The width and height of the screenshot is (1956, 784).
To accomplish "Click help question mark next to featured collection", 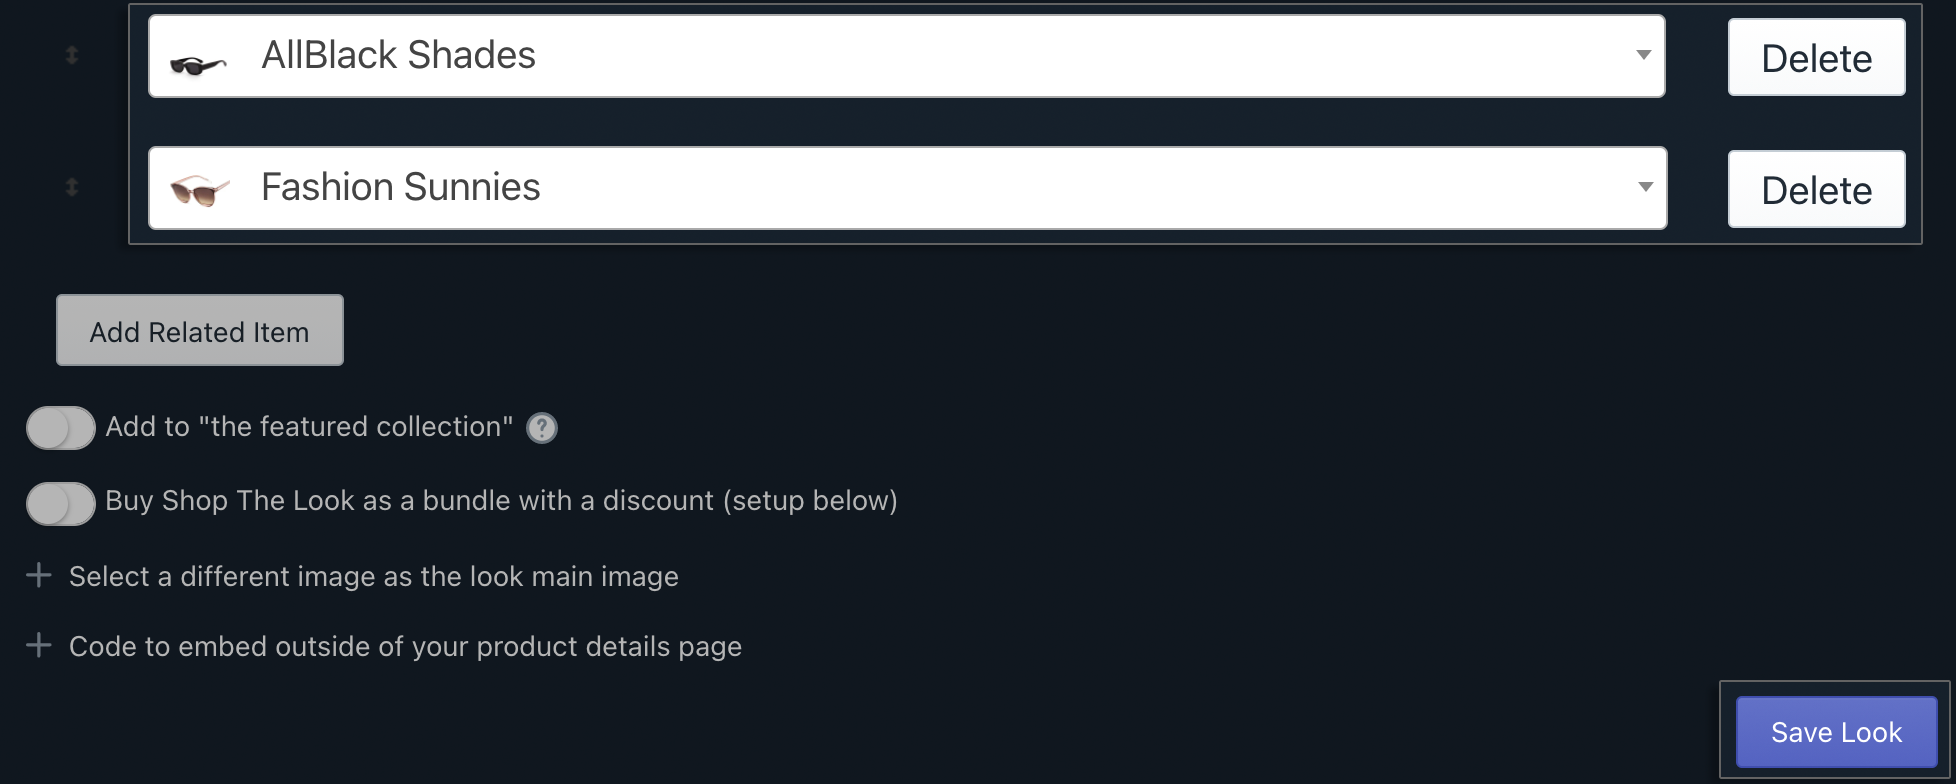I will point(542,428).
